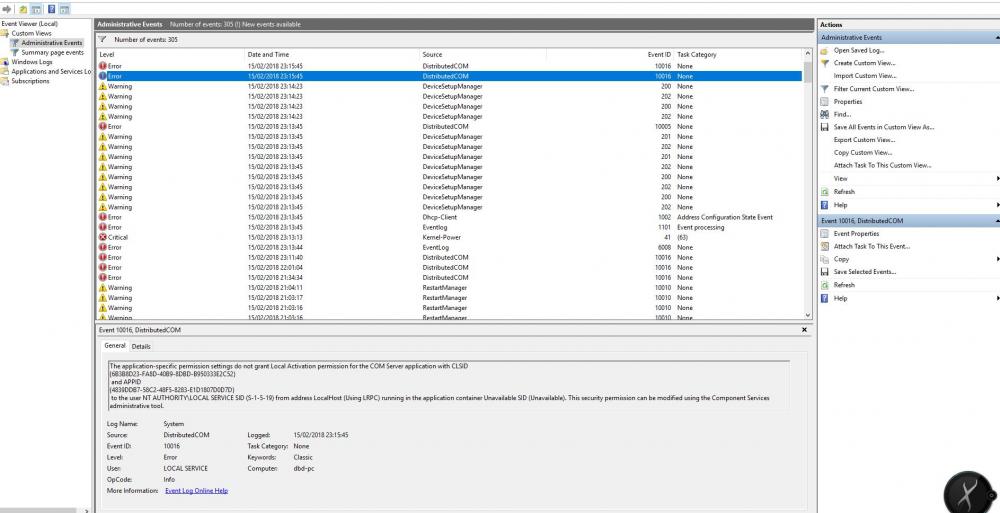
Task: Click the Filter Current Custom View funnel icon
Action: click(824, 89)
